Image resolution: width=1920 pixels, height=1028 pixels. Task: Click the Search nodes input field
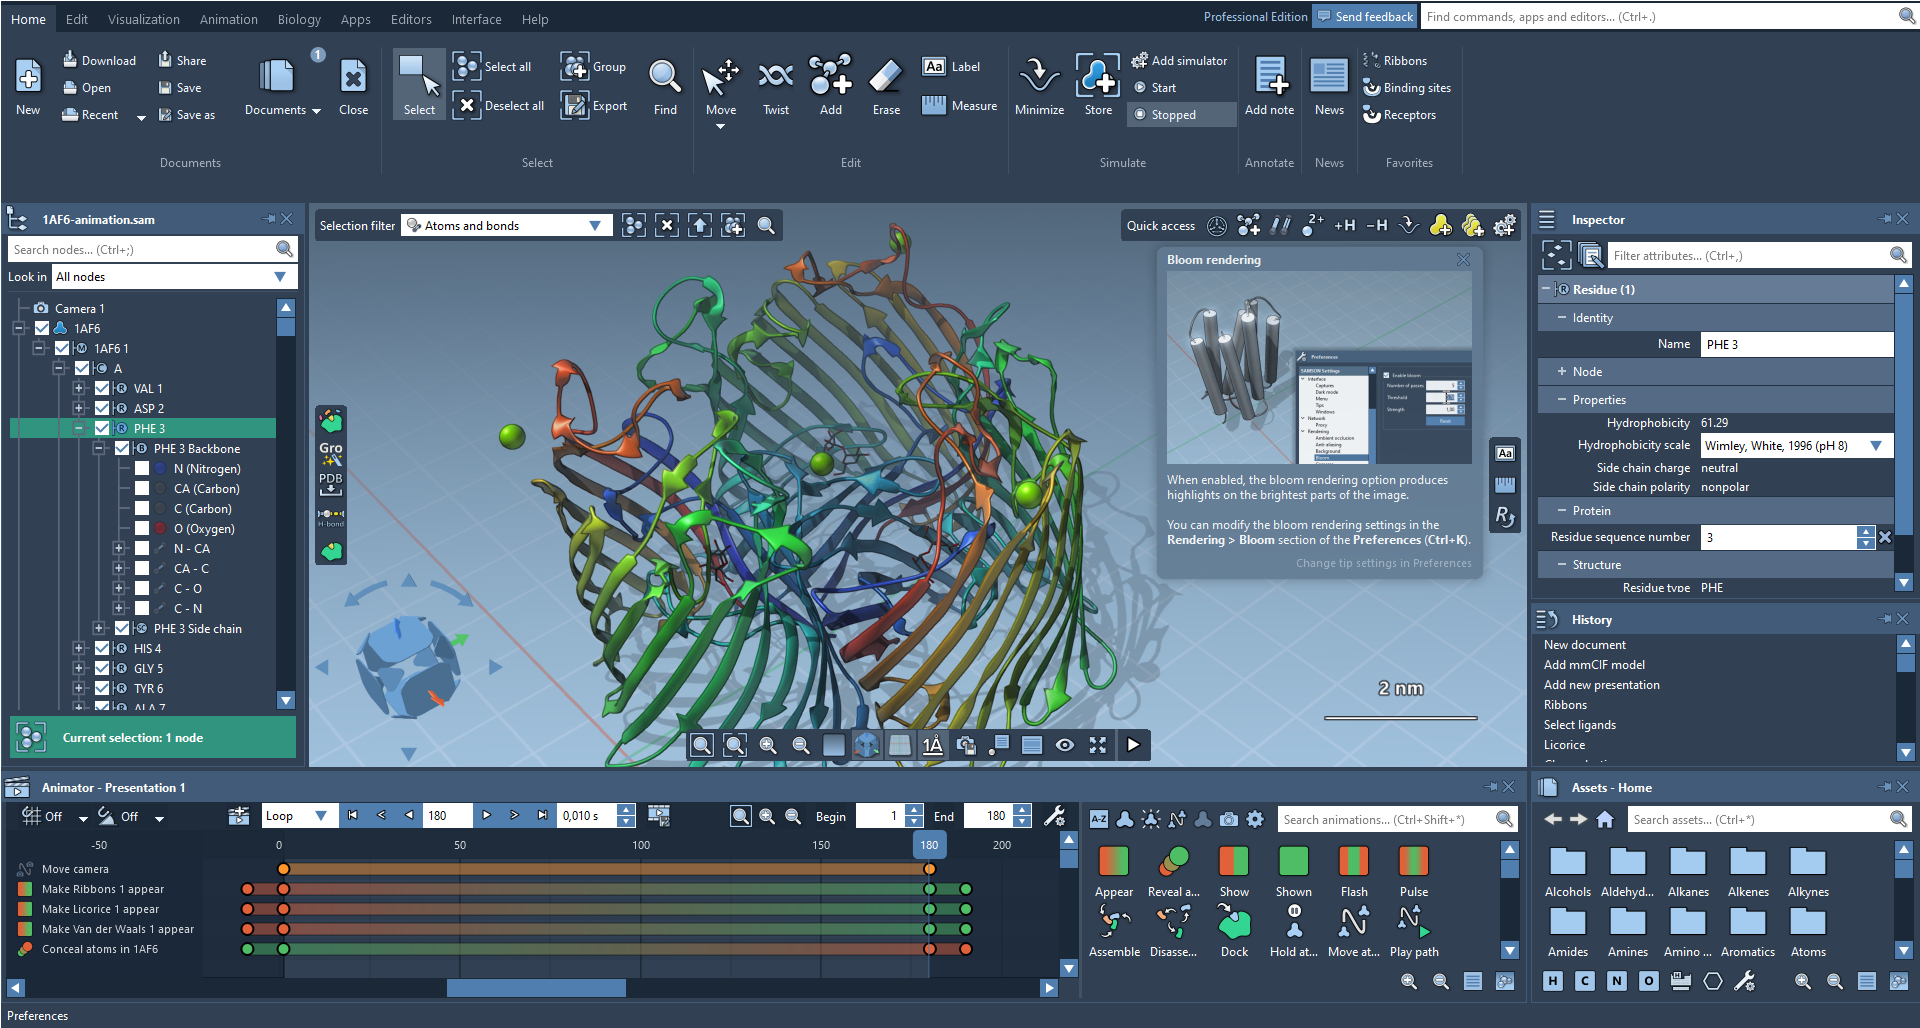pyautogui.click(x=140, y=250)
